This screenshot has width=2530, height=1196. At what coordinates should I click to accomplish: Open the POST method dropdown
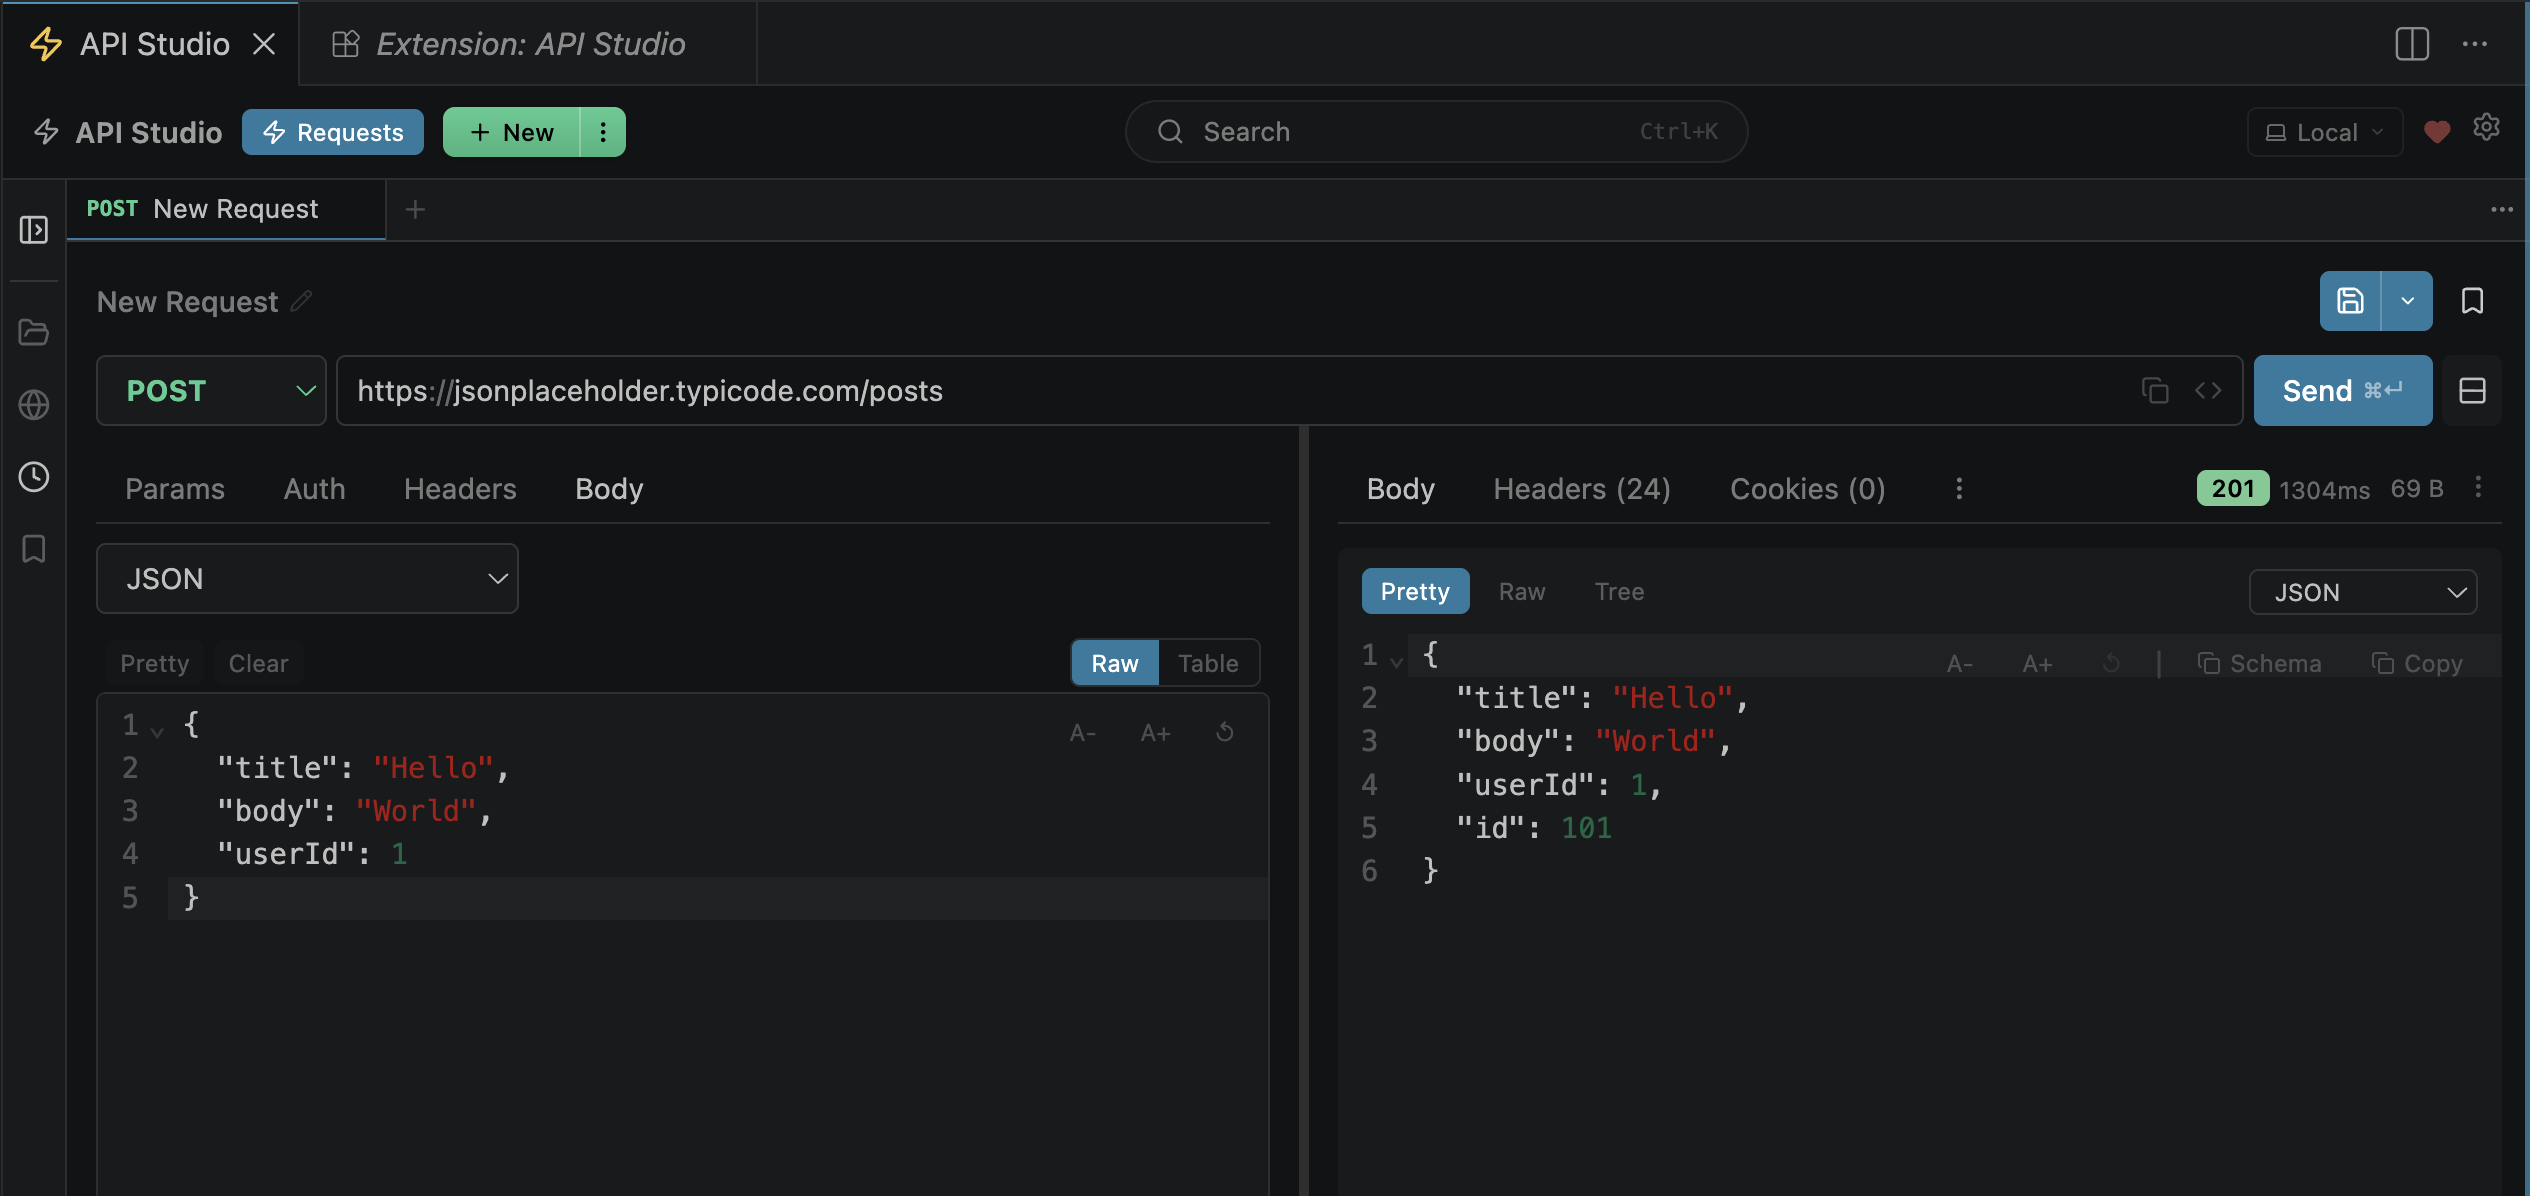211,391
